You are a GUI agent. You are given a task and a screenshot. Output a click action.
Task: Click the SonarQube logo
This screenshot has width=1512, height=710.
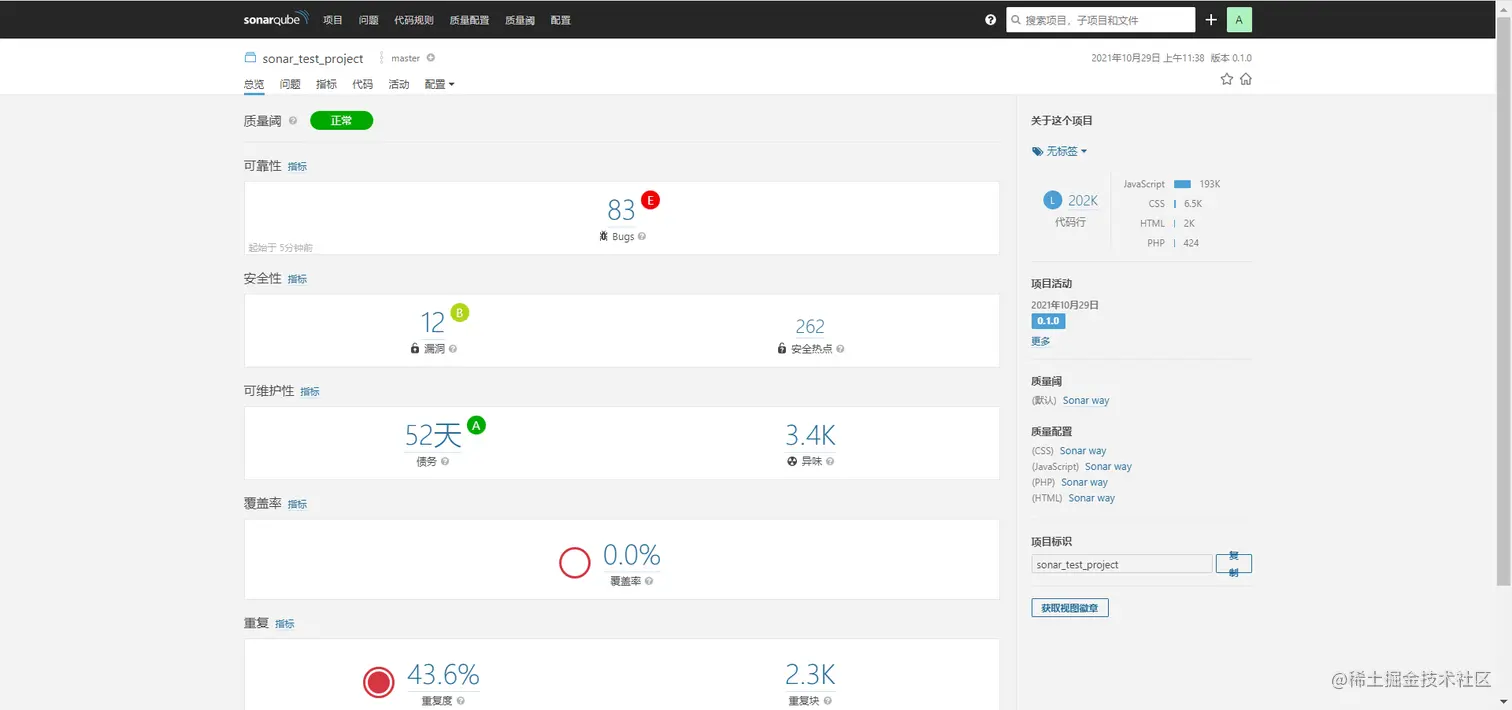[276, 19]
